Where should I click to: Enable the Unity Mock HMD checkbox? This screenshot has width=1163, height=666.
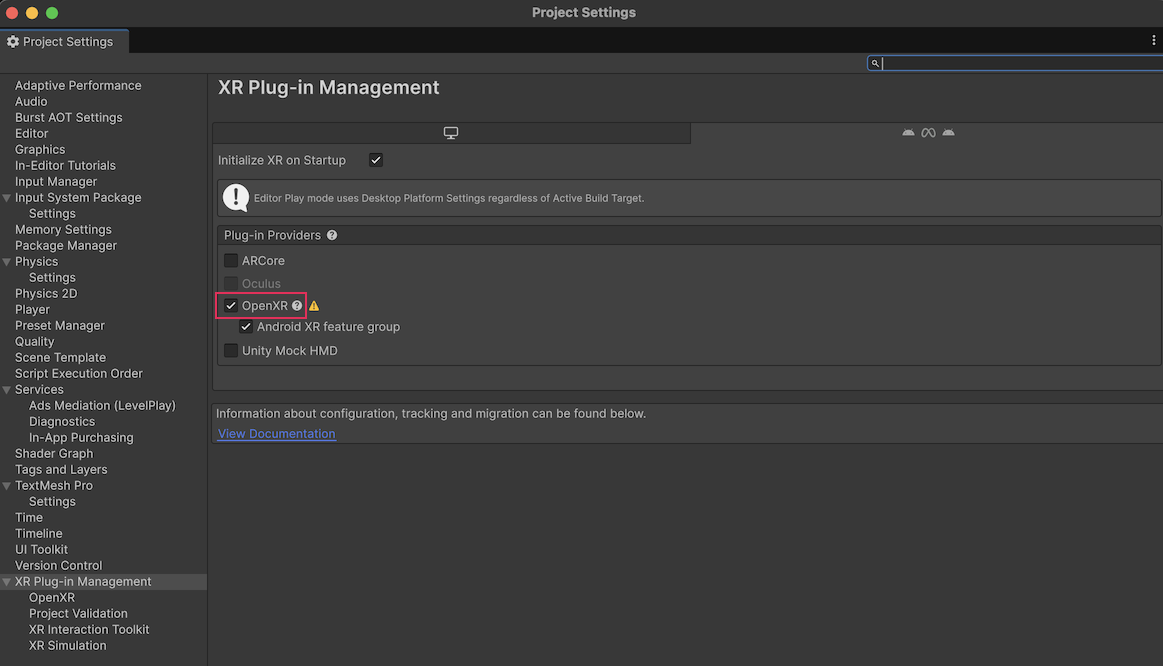231,351
